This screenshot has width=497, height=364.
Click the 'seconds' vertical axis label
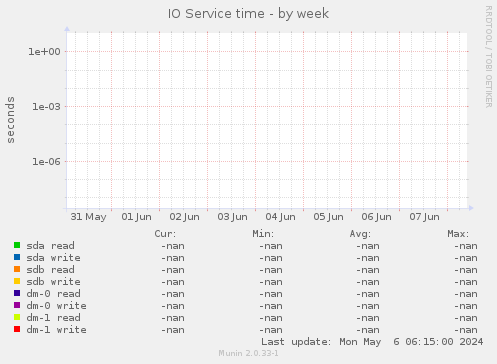[11, 120]
